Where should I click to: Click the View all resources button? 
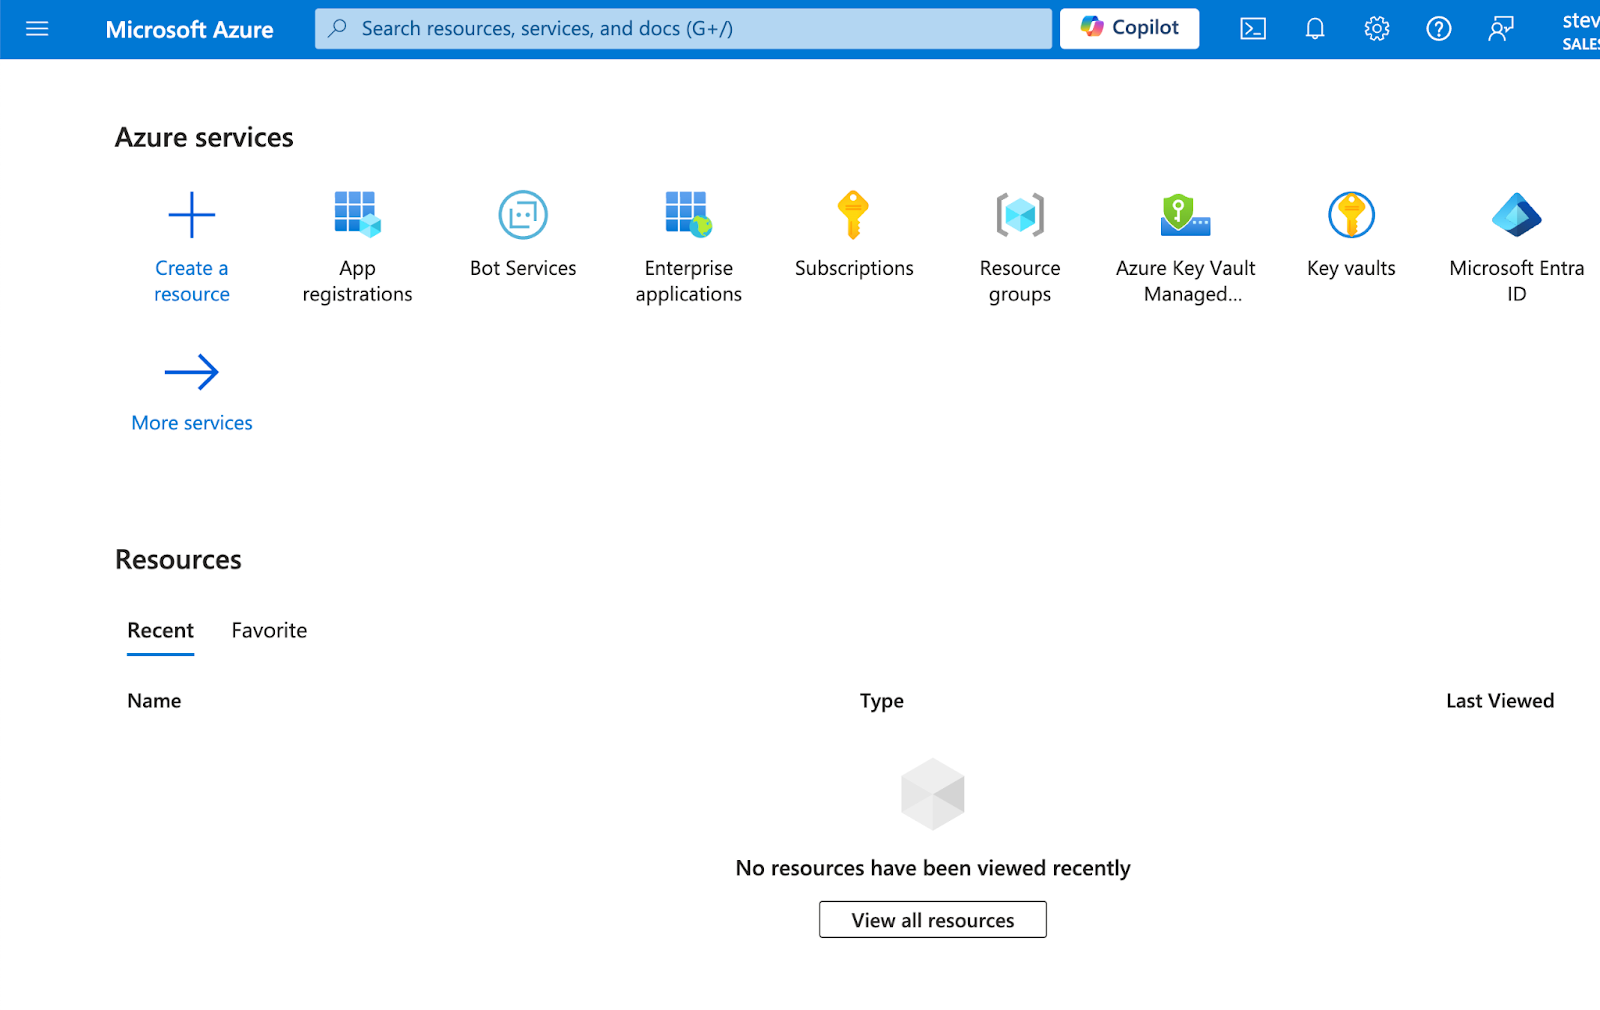click(x=933, y=920)
